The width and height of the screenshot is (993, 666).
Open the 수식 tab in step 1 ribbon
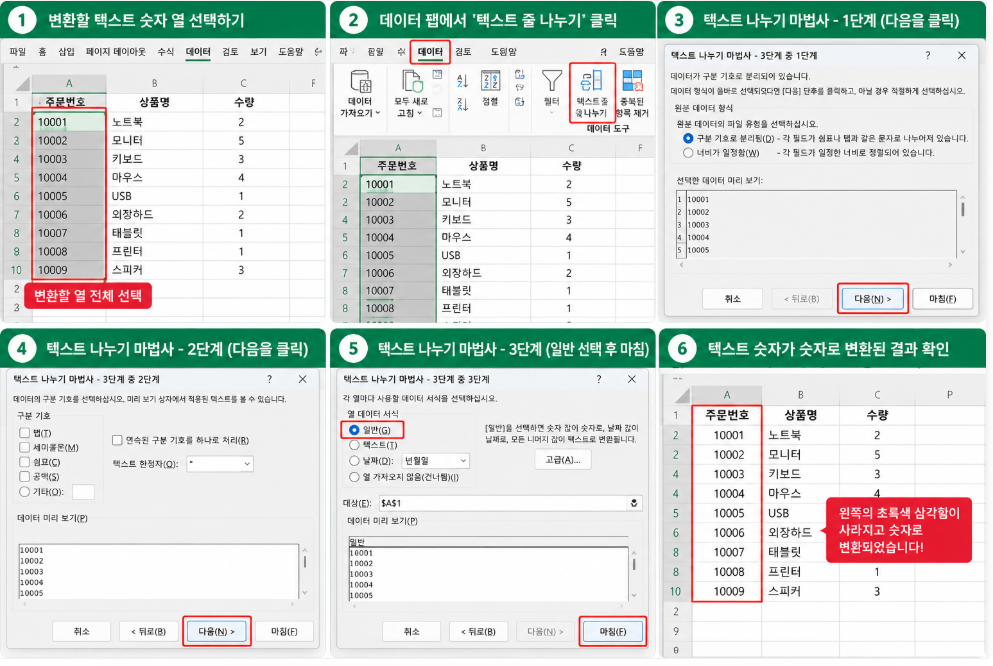pos(166,52)
